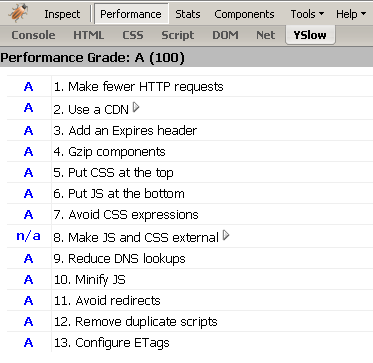Click the Make fewer HTTP requests rule
373x363 pixels.
(139, 87)
